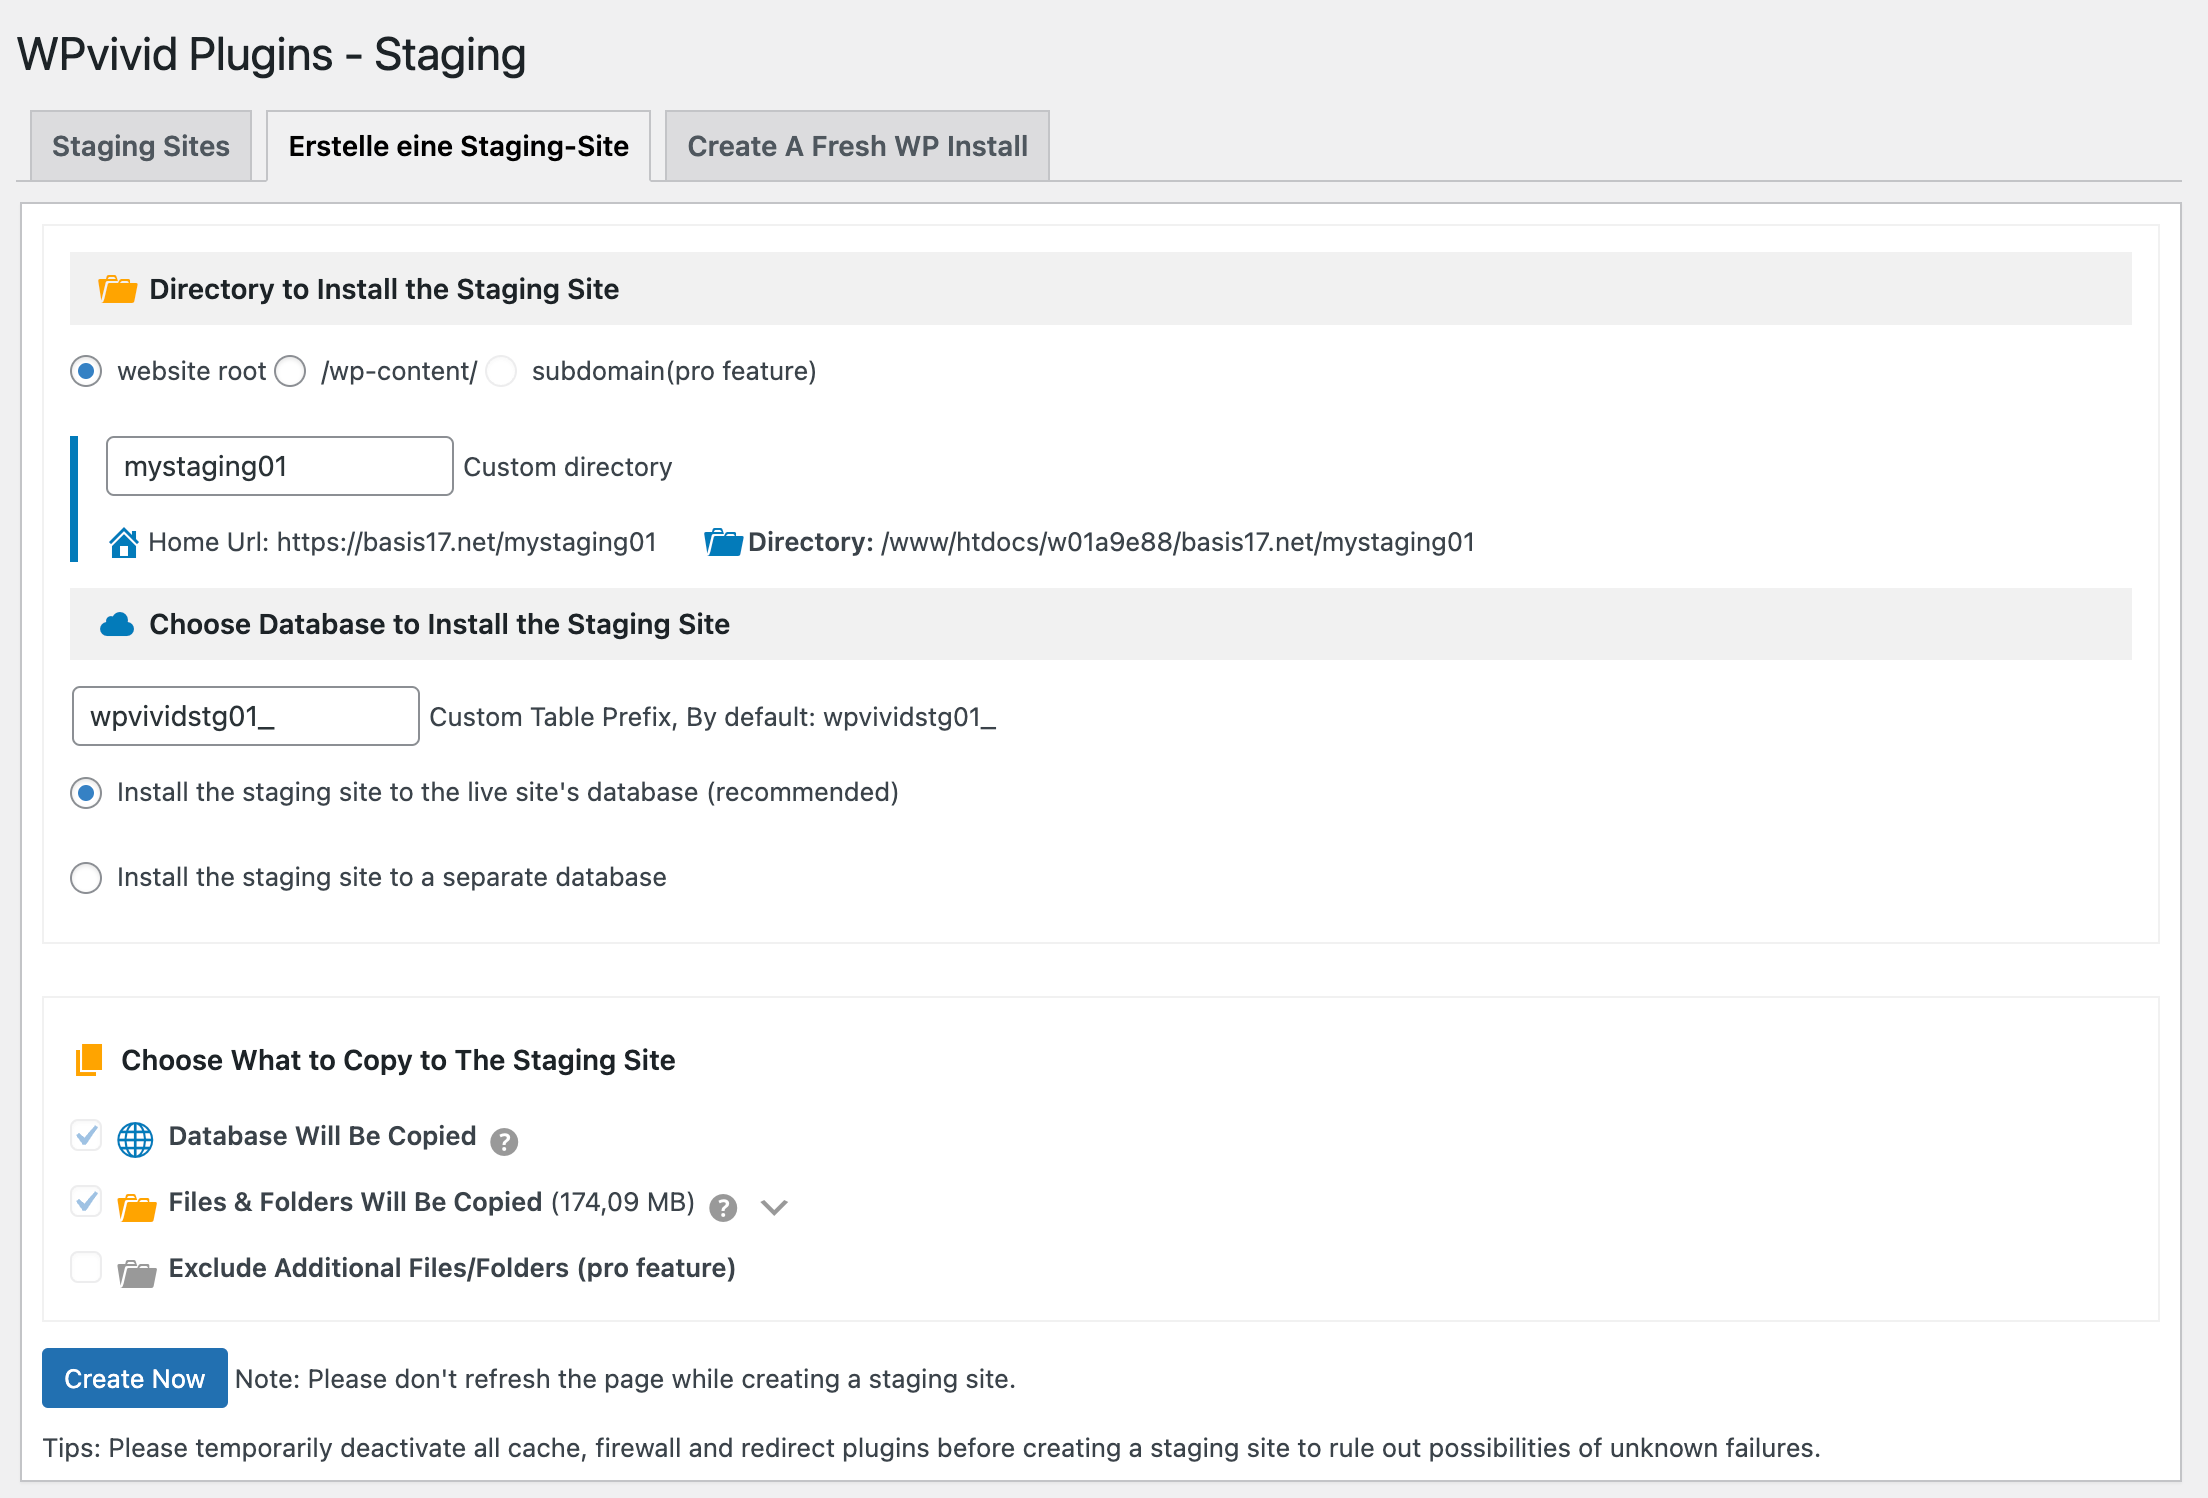This screenshot has width=2208, height=1498.
Task: Click Choose Database to Install the Staging Site heading
Action: tap(440, 624)
